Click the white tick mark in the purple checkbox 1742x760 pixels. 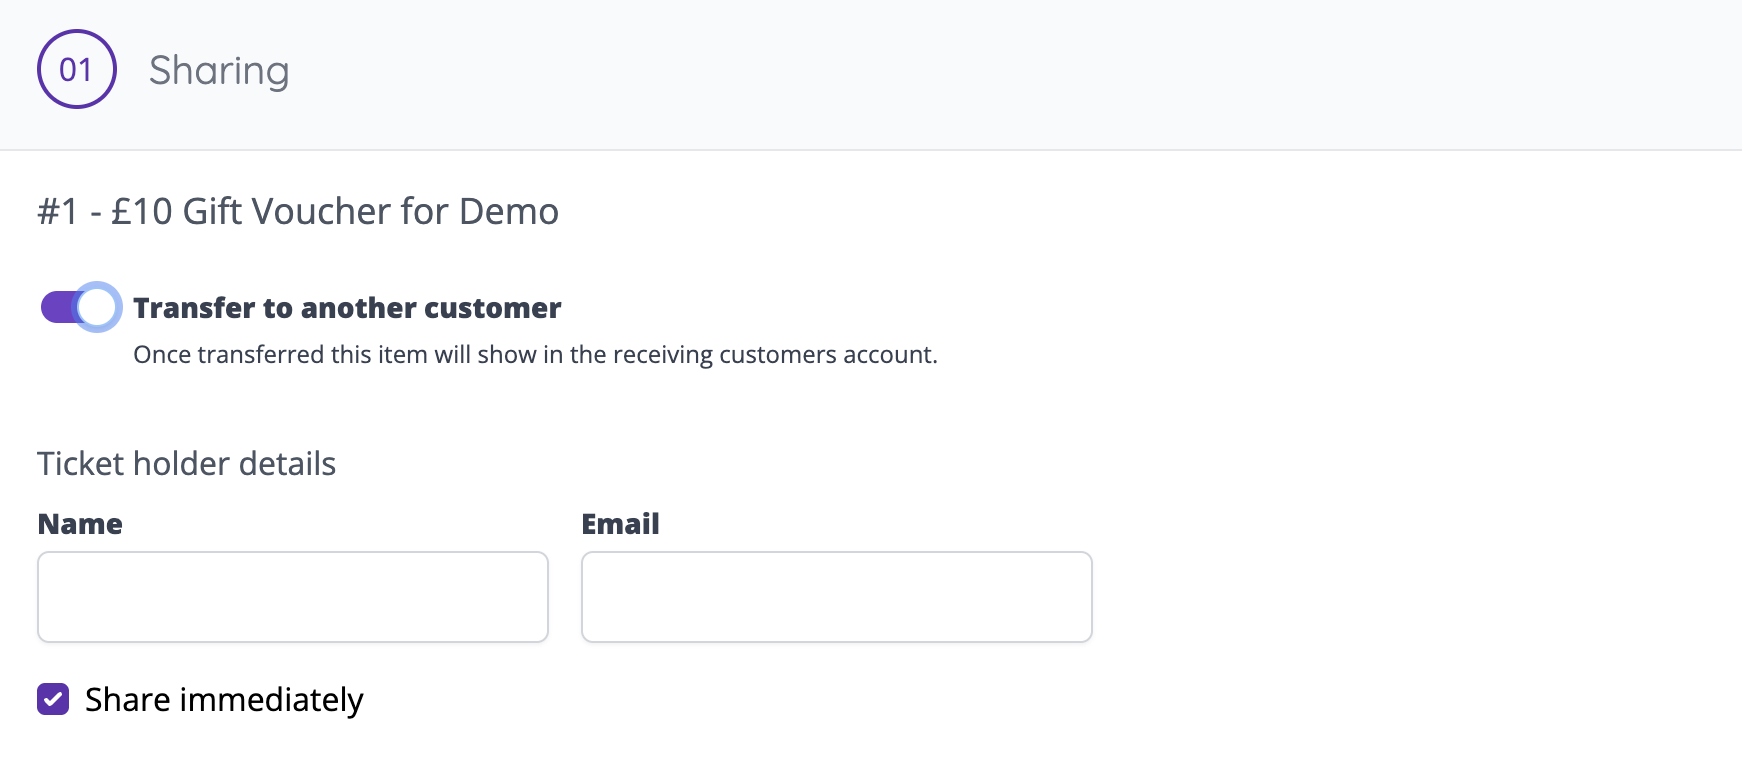point(53,699)
